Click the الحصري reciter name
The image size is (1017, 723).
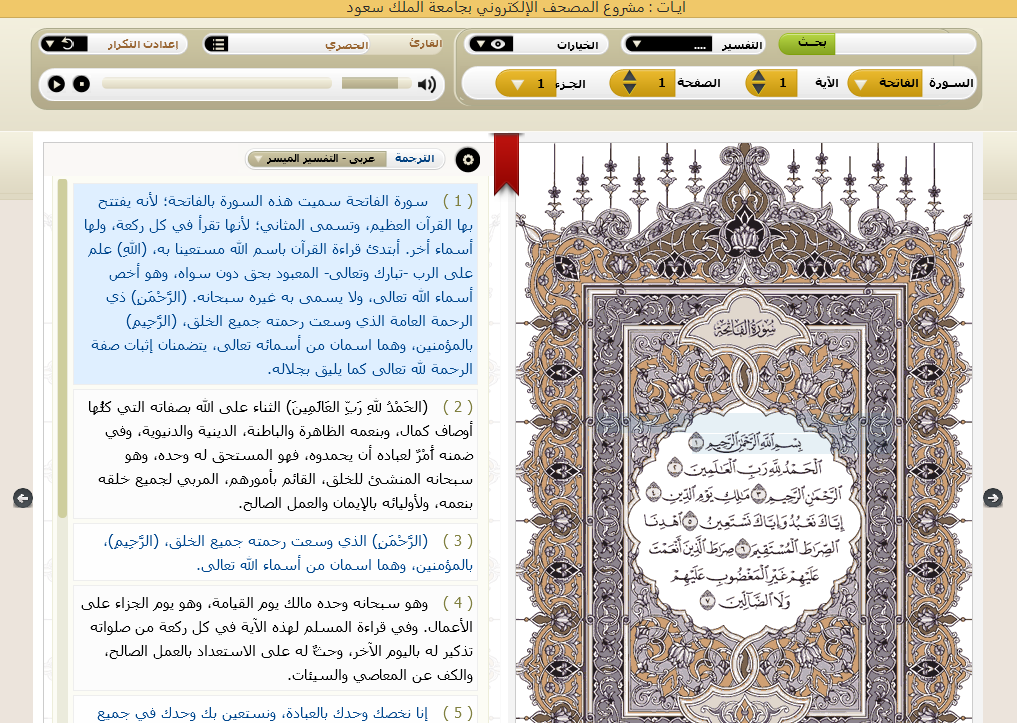[x=347, y=45]
